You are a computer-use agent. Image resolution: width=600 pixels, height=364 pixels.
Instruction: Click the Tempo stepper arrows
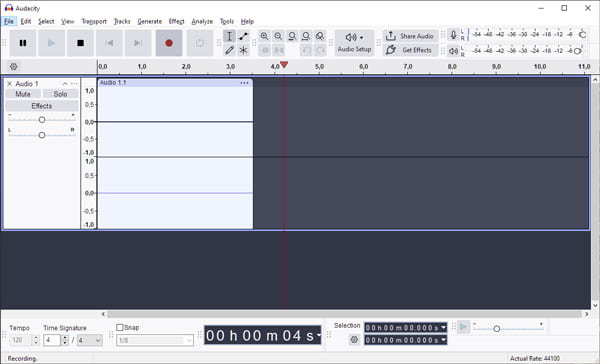36,340
